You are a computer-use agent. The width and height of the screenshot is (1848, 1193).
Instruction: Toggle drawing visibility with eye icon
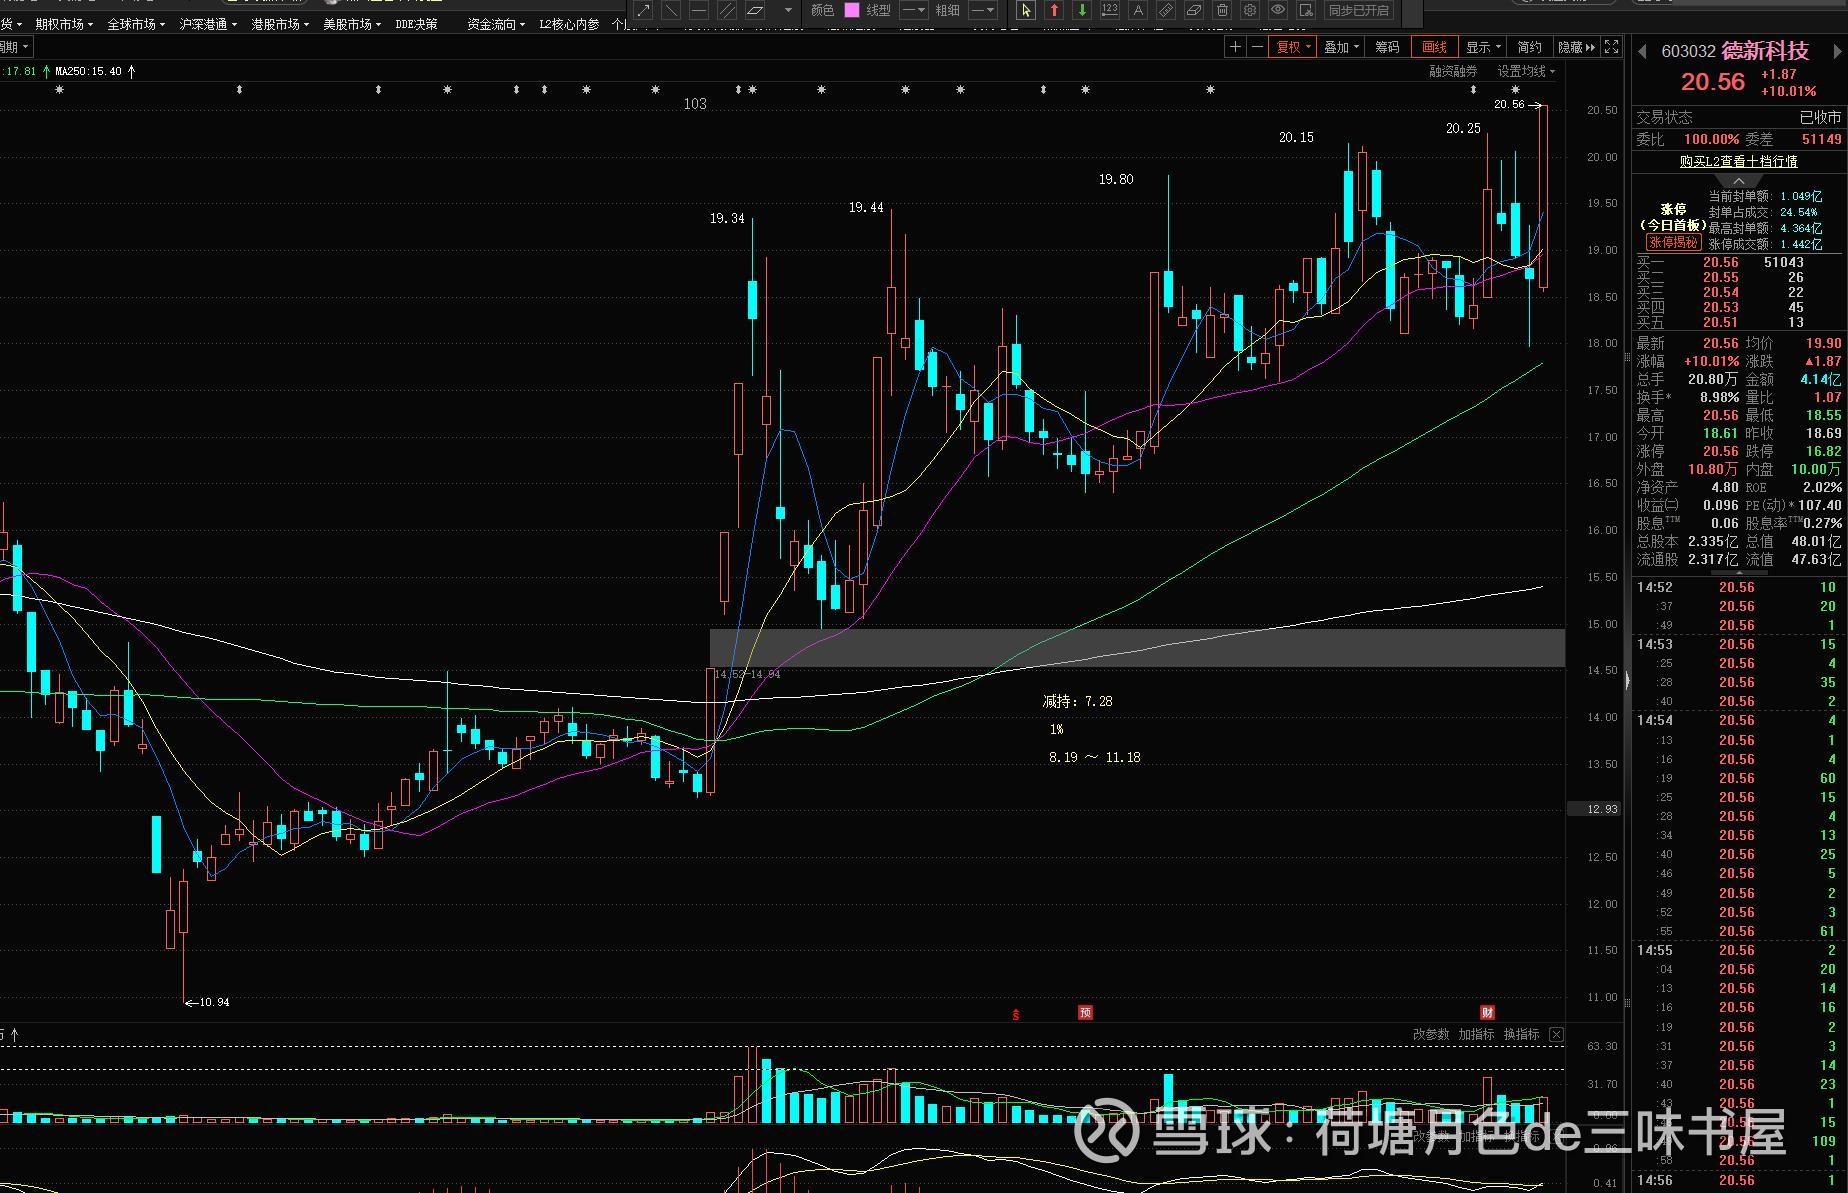point(1278,10)
